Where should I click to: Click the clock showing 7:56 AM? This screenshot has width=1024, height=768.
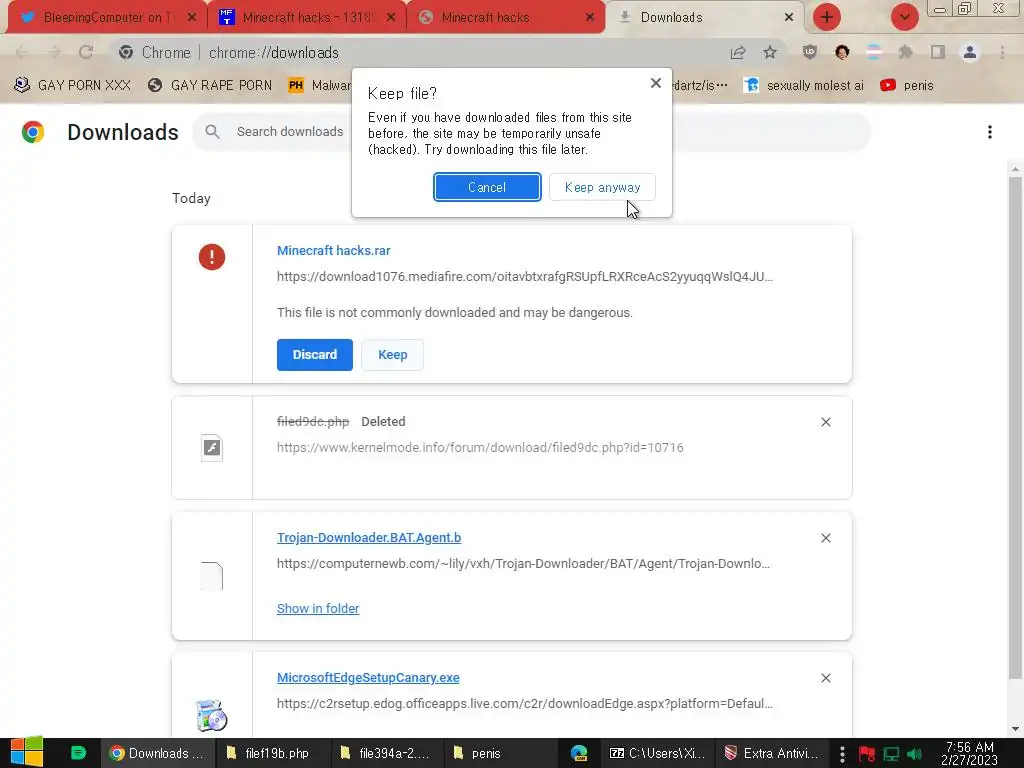(x=969, y=753)
